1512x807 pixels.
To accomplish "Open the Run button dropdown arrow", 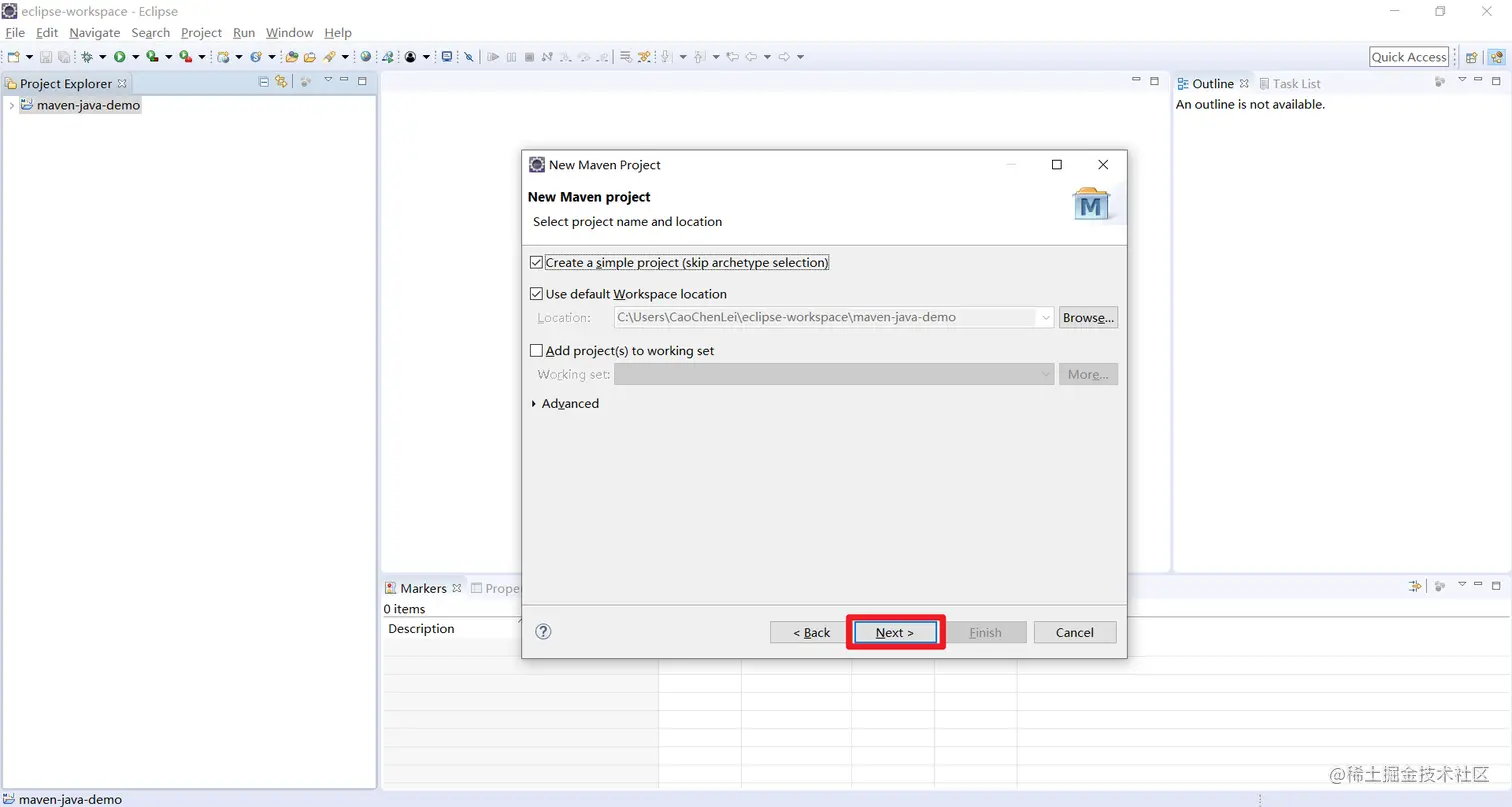I will (135, 57).
